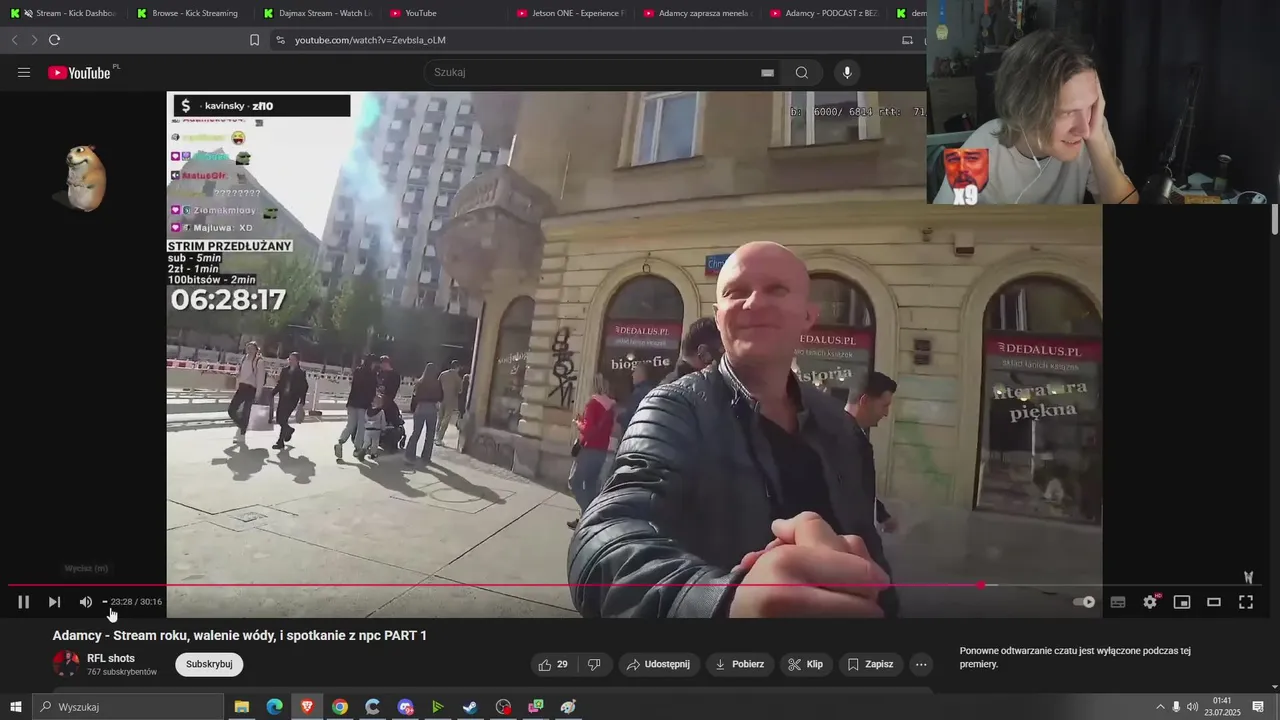Open player settings gear
Image resolution: width=1280 pixels, height=720 pixels.
click(x=1150, y=602)
